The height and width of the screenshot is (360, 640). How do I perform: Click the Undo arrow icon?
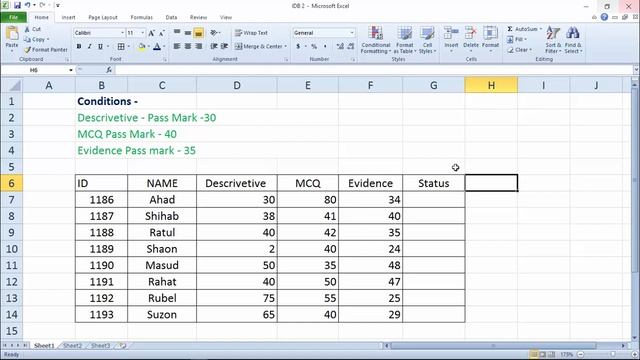28,5
